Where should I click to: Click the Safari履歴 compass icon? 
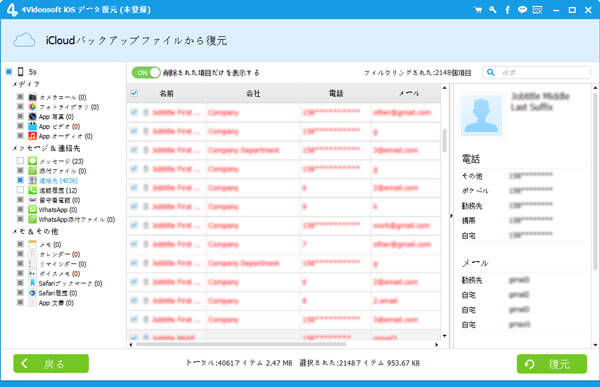[x=33, y=293]
